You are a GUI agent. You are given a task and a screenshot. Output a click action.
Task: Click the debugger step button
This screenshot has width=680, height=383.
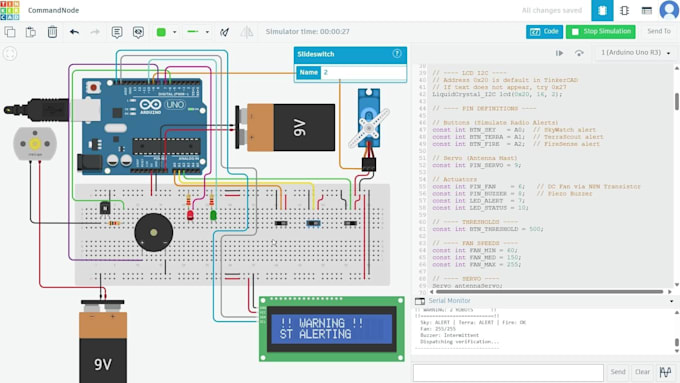[559, 53]
